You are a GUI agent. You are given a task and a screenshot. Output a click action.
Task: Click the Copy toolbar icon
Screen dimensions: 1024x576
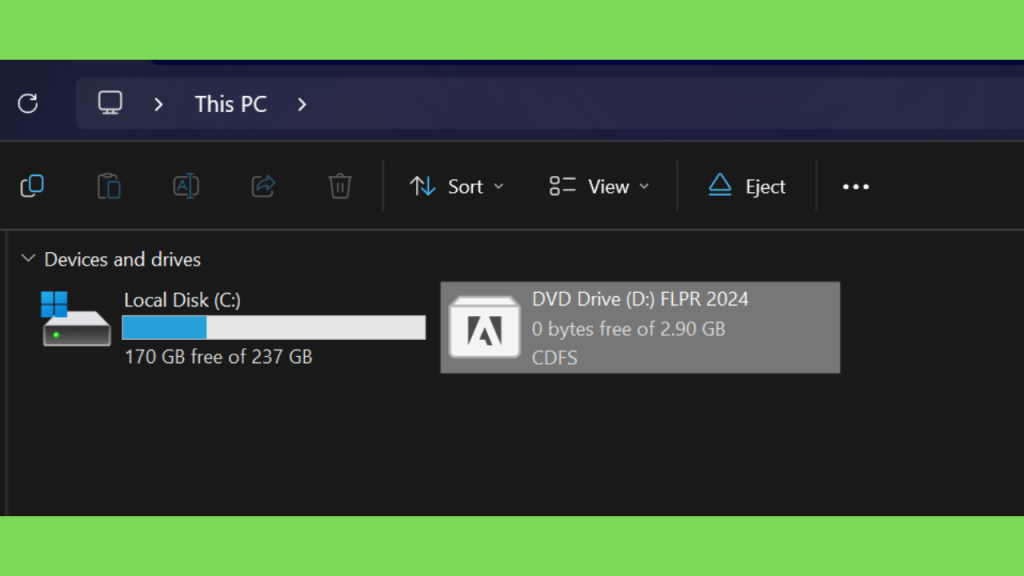(32, 186)
